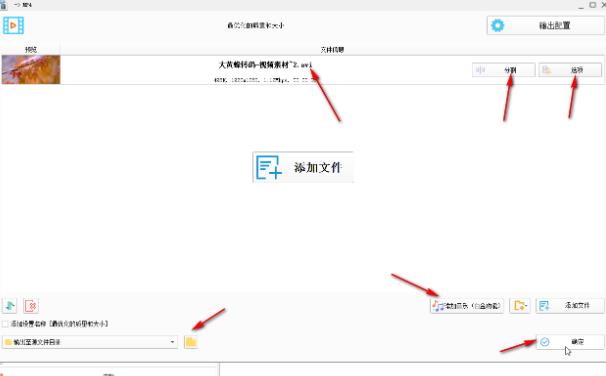The image size is (606, 376).
Task: Click the file info column header
Action: 332,49
